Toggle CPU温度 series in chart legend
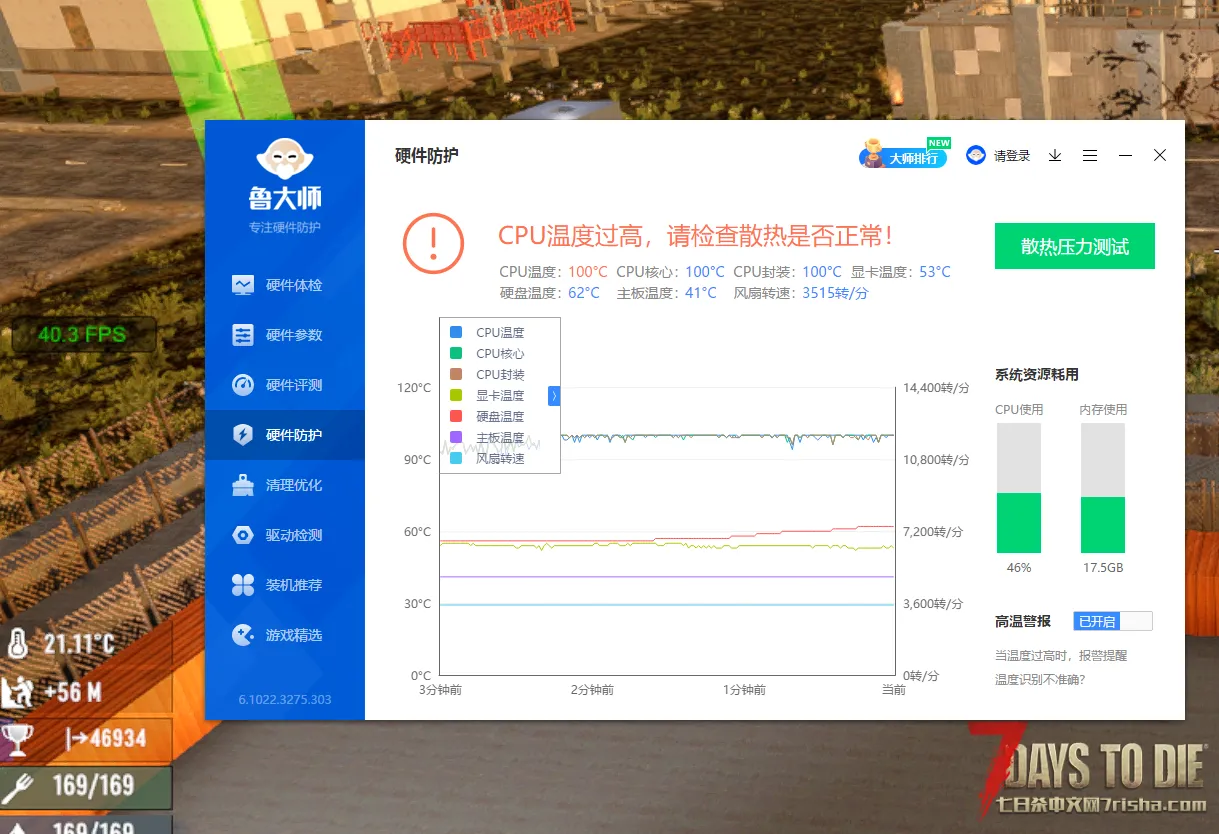The height and width of the screenshot is (834, 1219). 499,332
